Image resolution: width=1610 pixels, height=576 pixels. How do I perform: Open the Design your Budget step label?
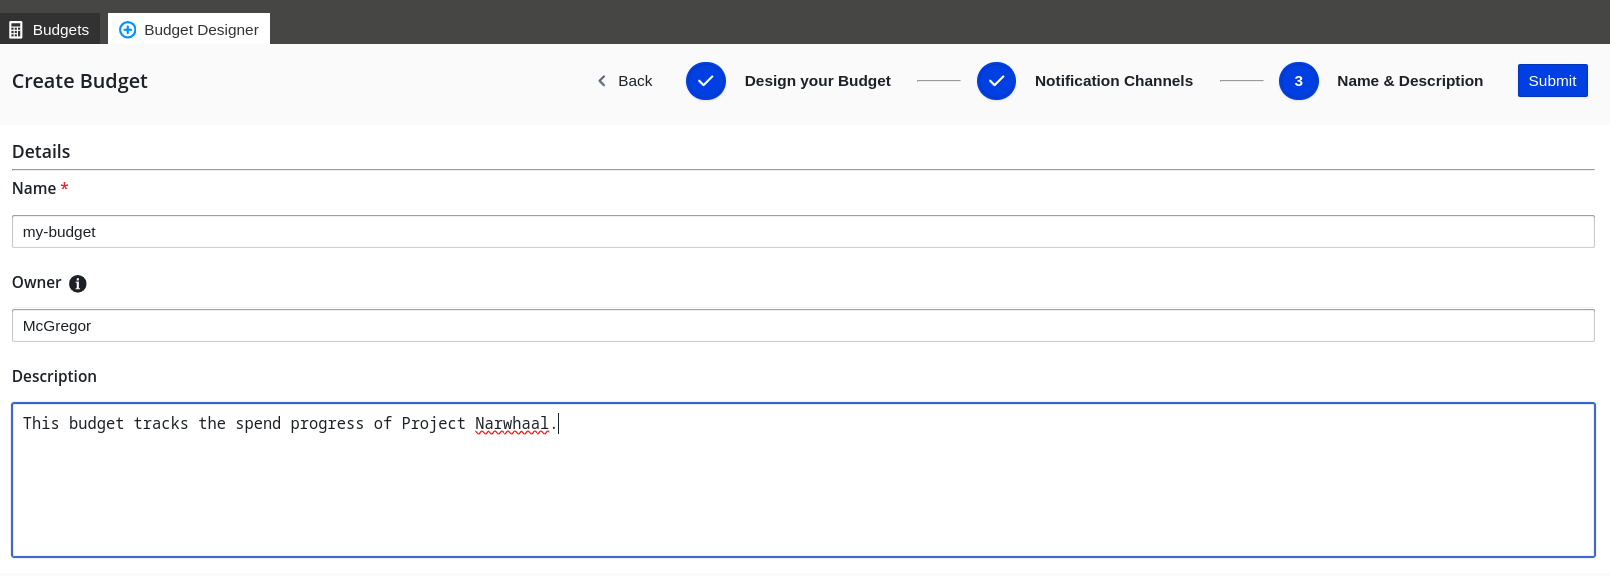817,81
